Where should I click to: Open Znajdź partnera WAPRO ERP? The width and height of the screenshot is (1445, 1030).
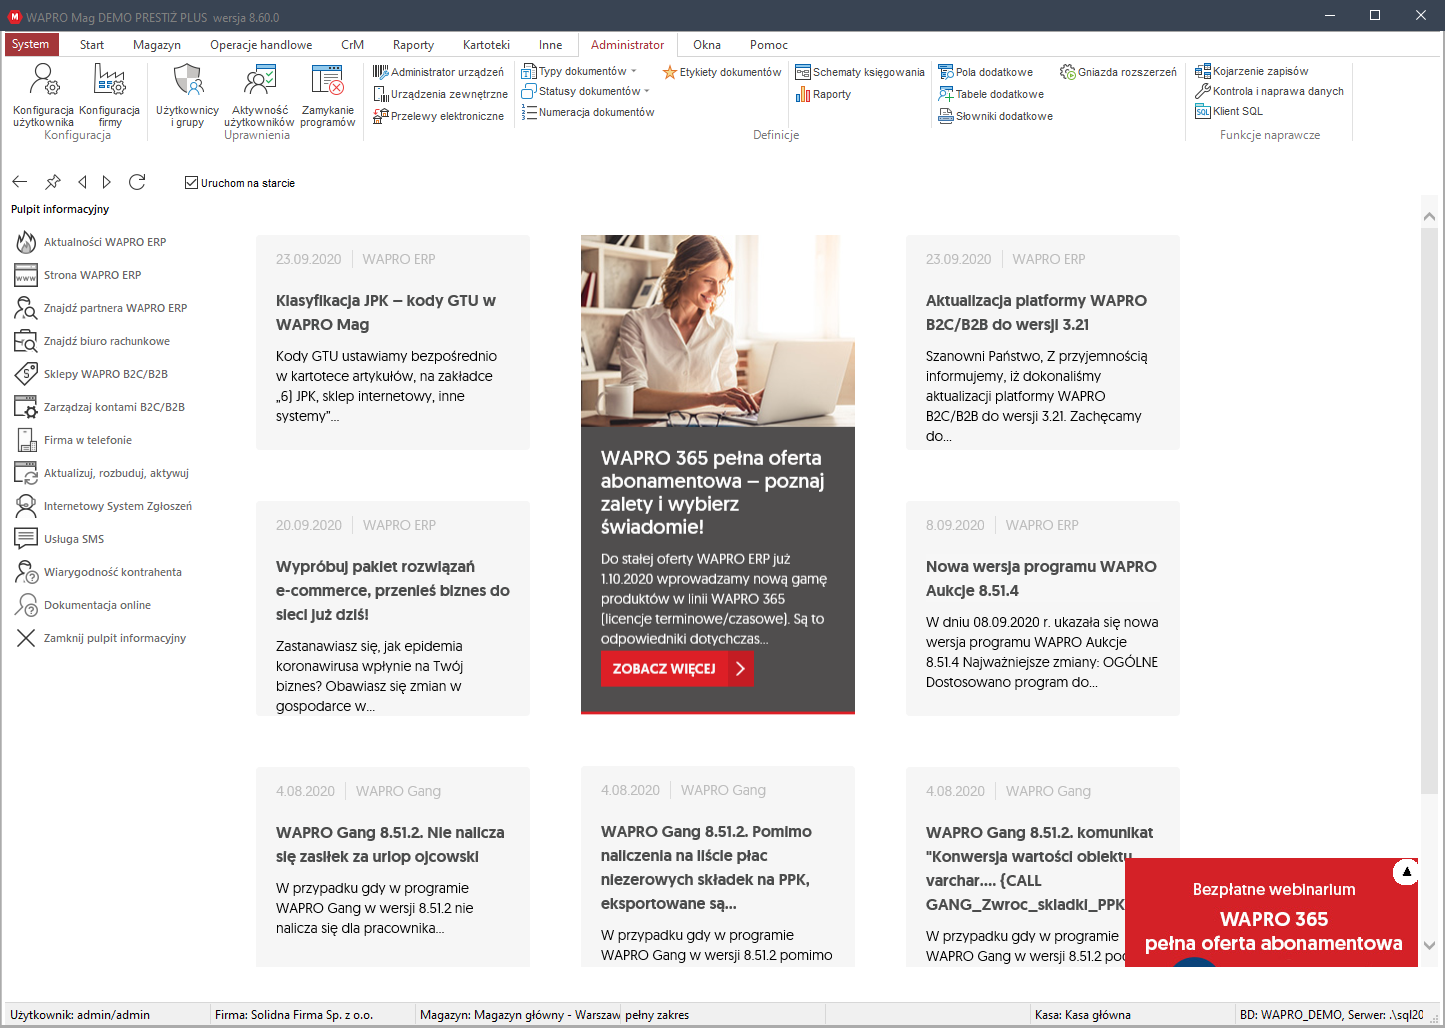tap(102, 308)
